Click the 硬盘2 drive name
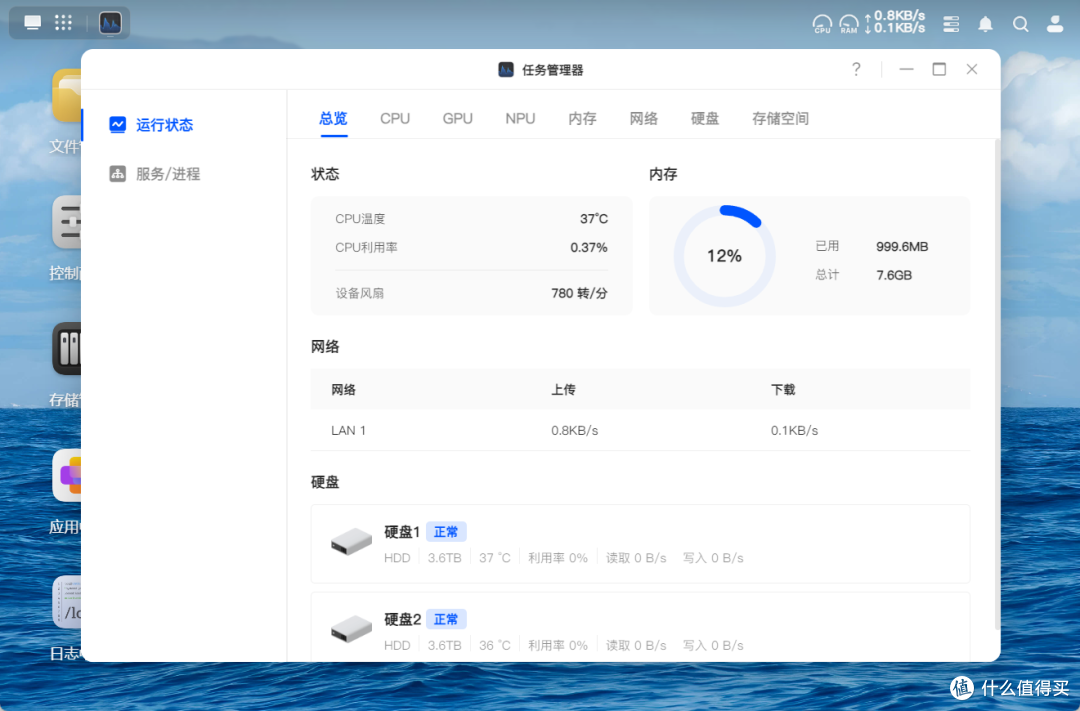 [x=402, y=619]
